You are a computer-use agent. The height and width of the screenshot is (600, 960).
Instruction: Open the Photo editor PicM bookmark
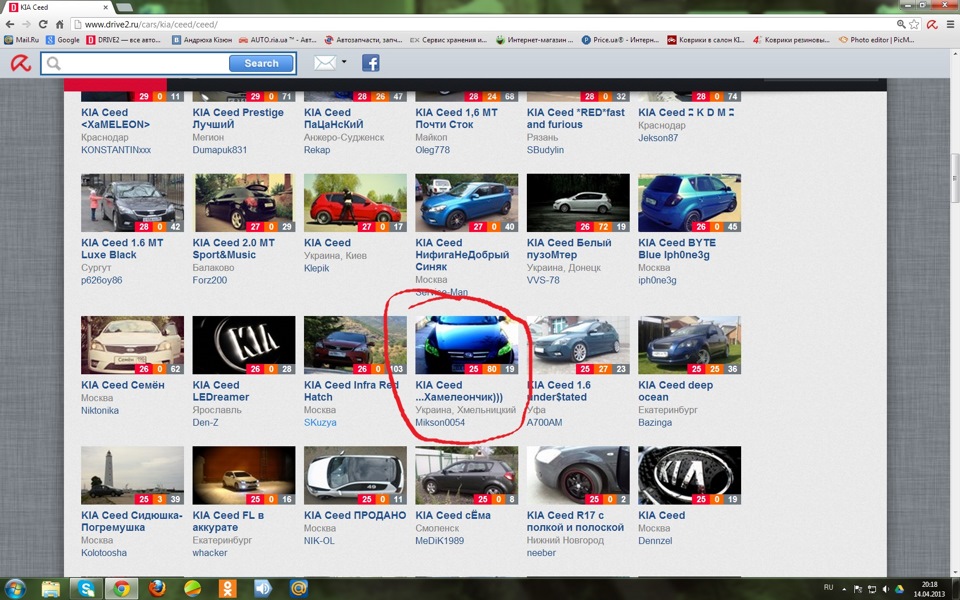pyautogui.click(x=877, y=40)
